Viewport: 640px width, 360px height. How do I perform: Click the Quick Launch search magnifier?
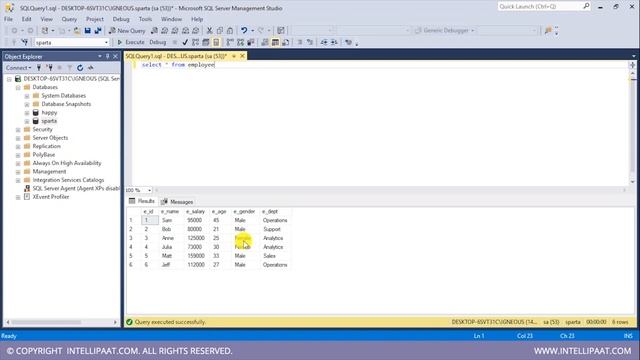[x=586, y=6]
